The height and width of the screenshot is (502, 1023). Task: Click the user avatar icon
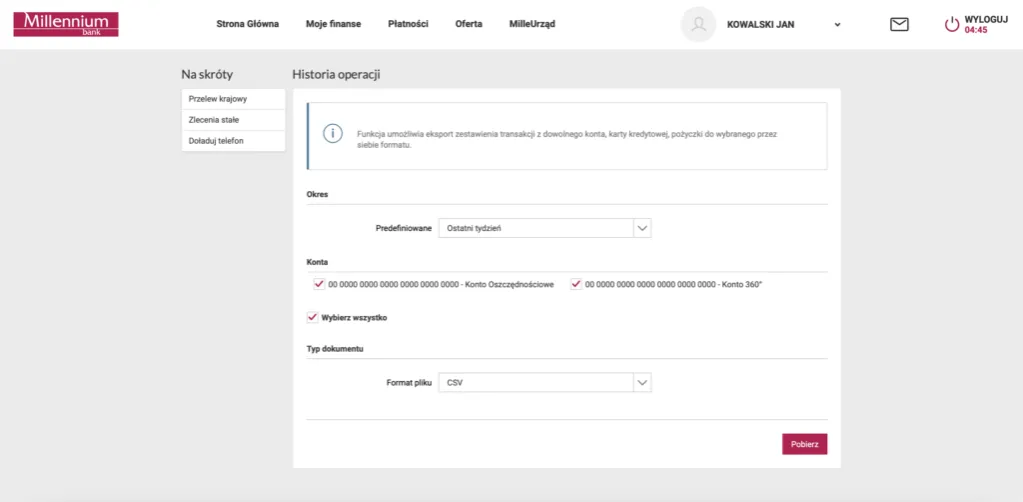point(698,25)
